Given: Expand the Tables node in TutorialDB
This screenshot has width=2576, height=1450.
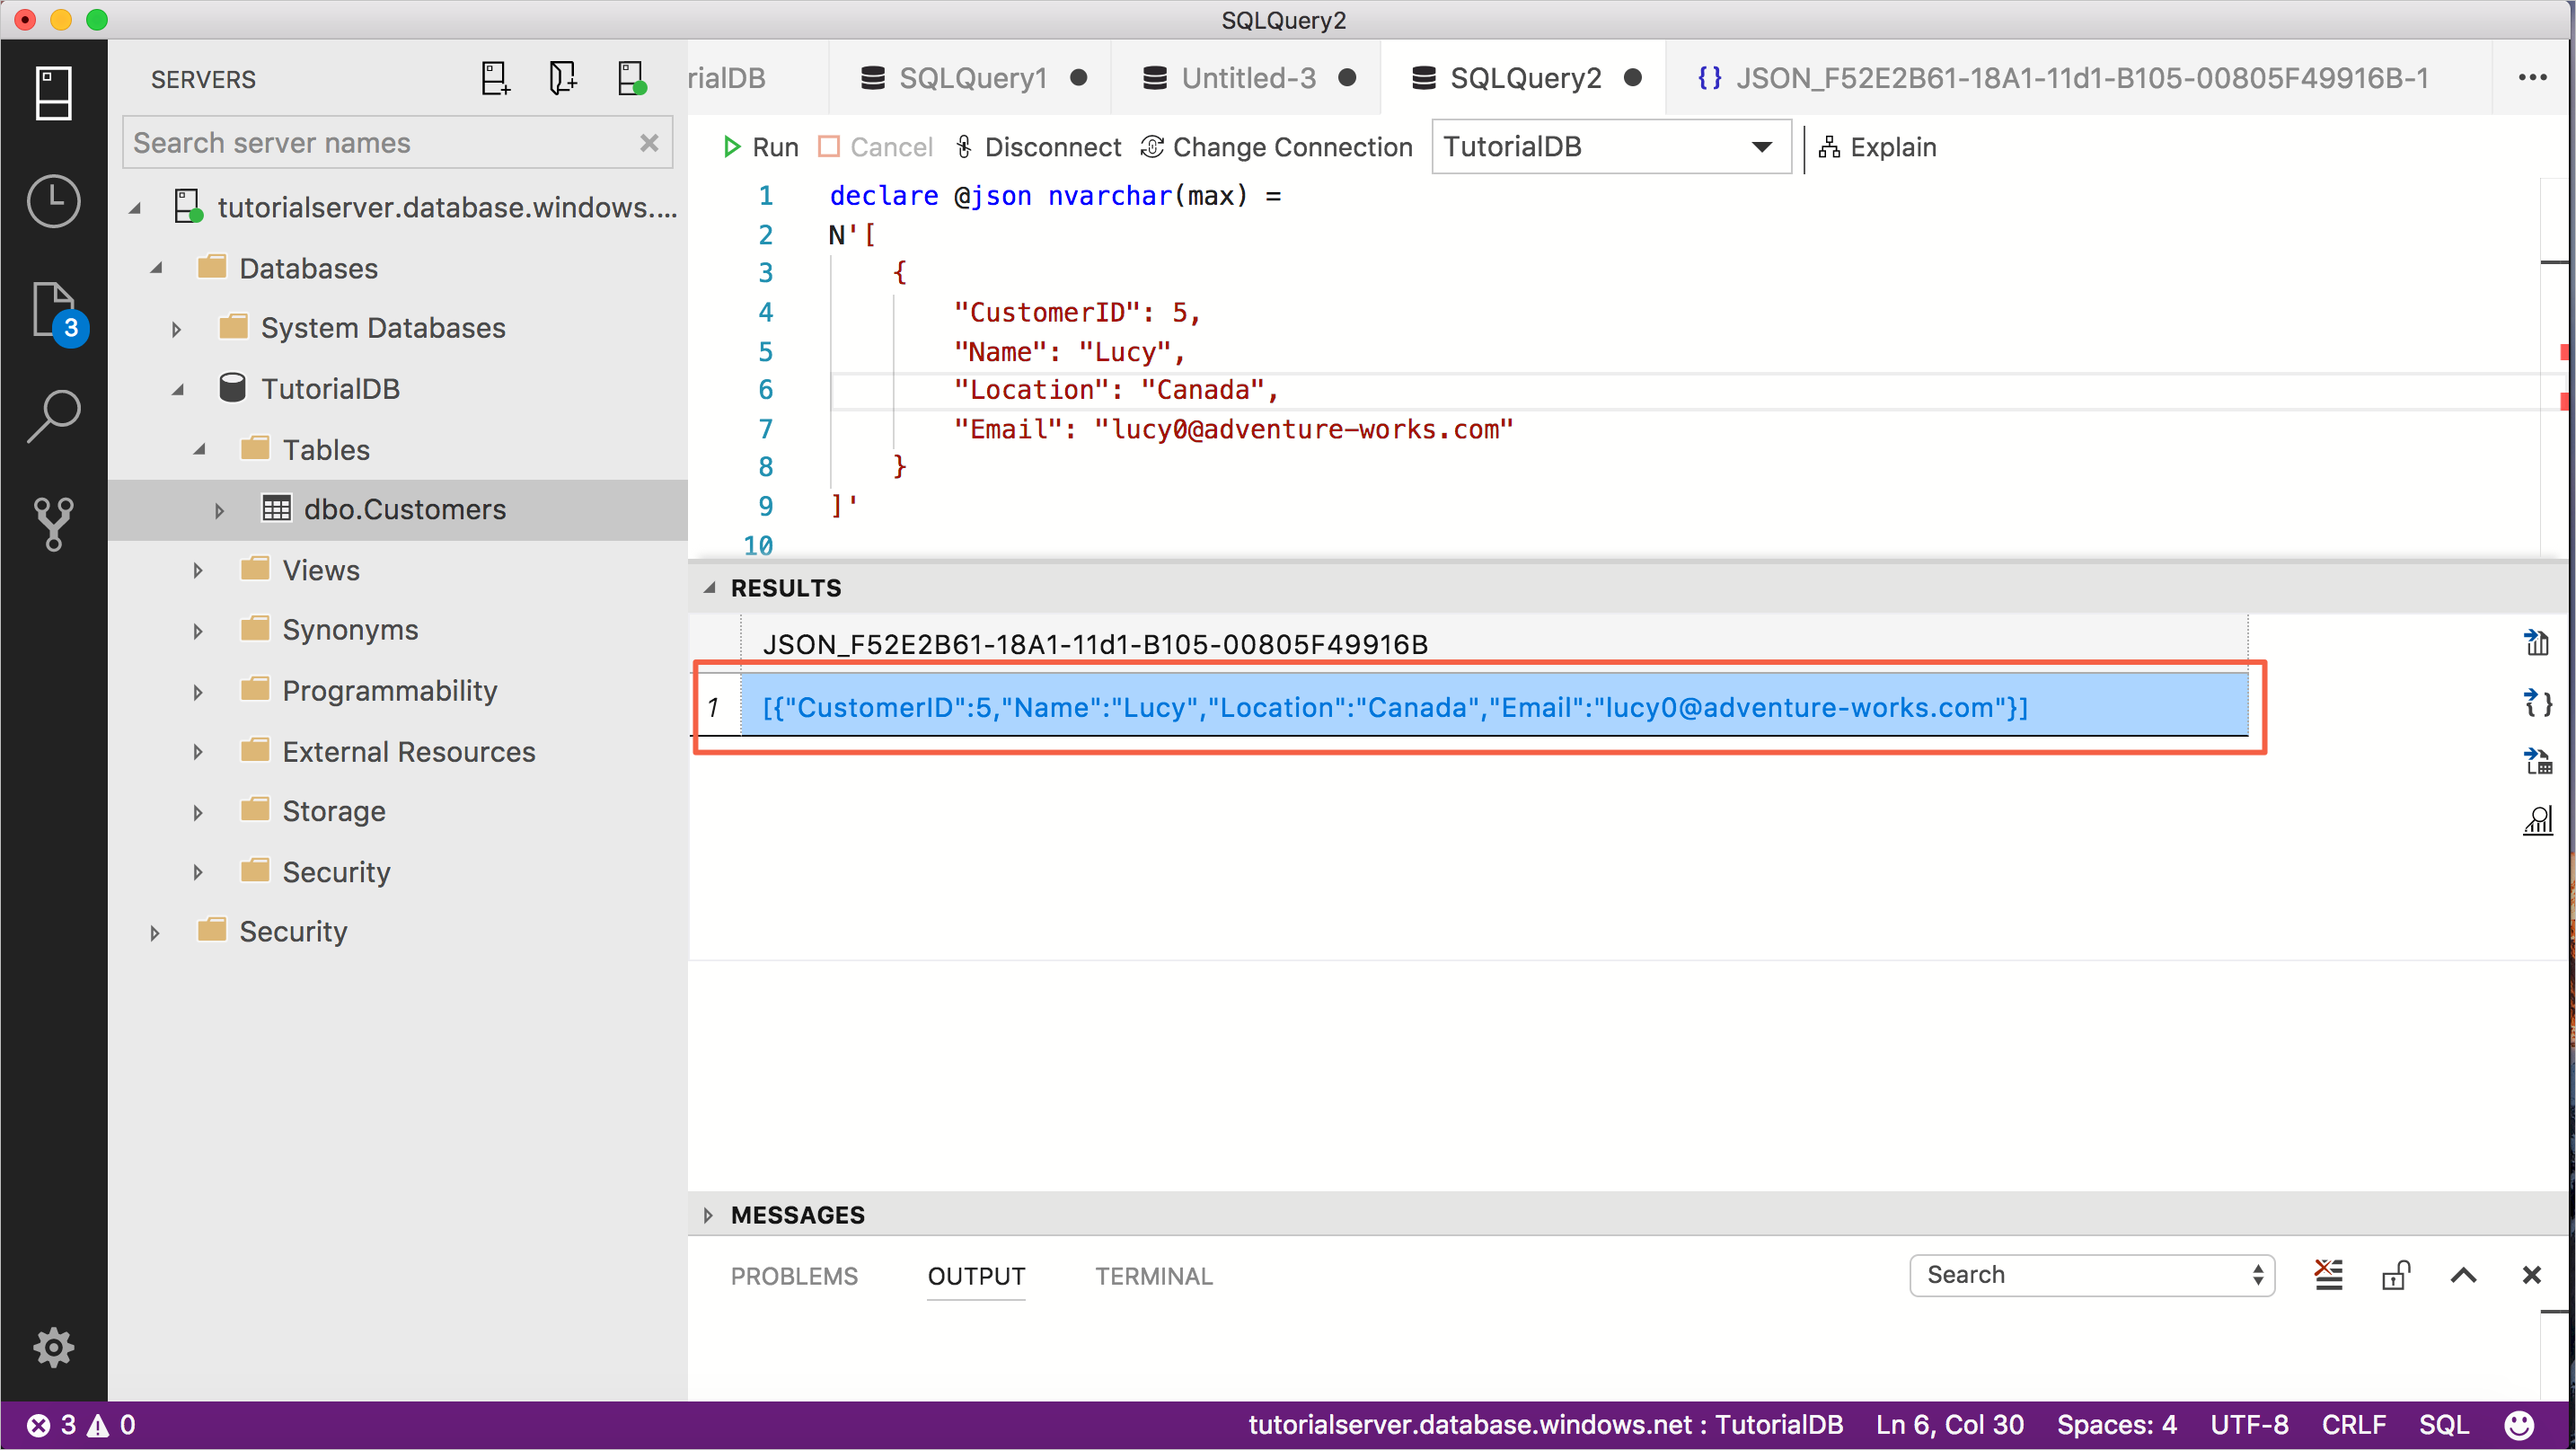Looking at the screenshot, I should (x=202, y=448).
